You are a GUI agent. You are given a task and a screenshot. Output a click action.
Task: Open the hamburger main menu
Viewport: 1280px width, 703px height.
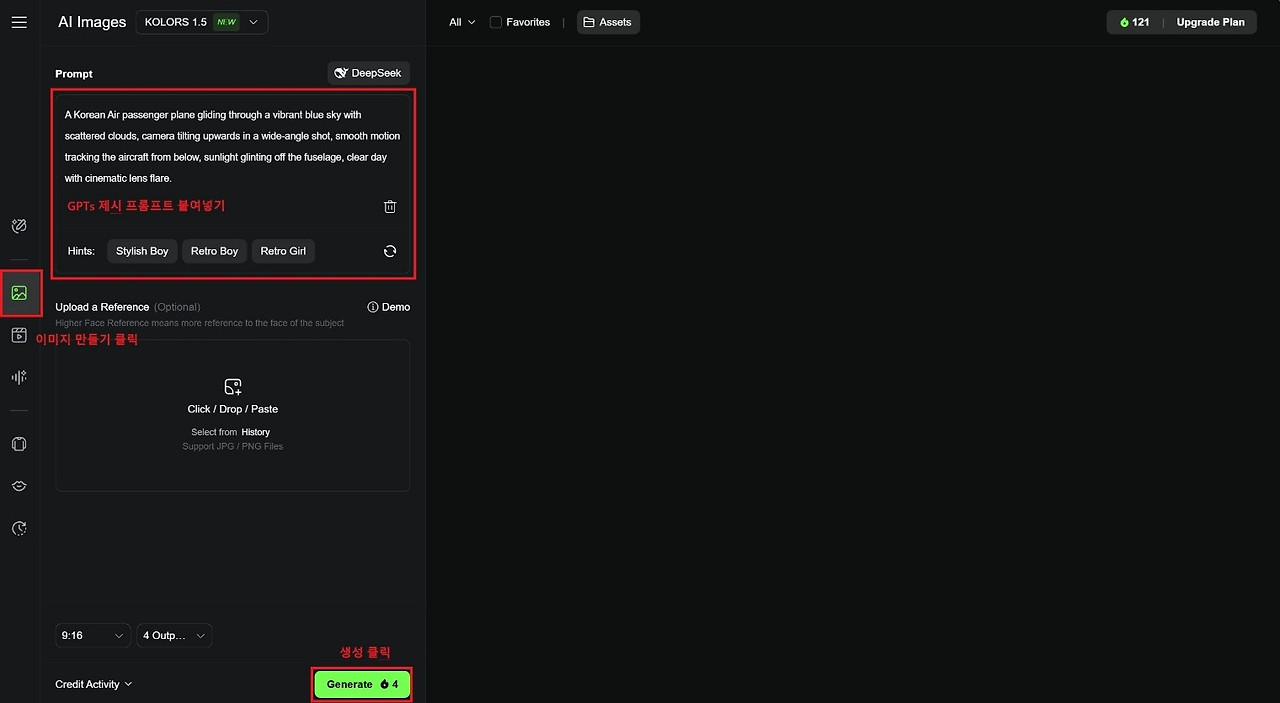(x=19, y=22)
